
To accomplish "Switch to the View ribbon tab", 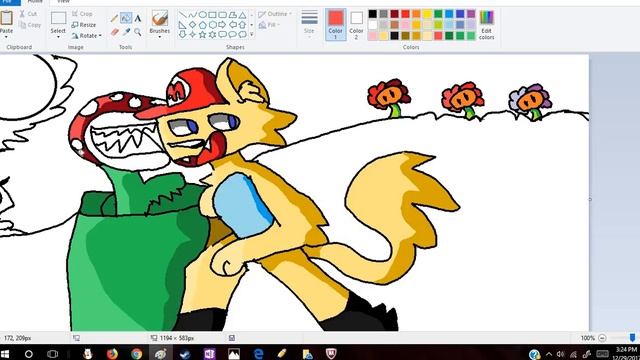I will (x=63, y=2).
